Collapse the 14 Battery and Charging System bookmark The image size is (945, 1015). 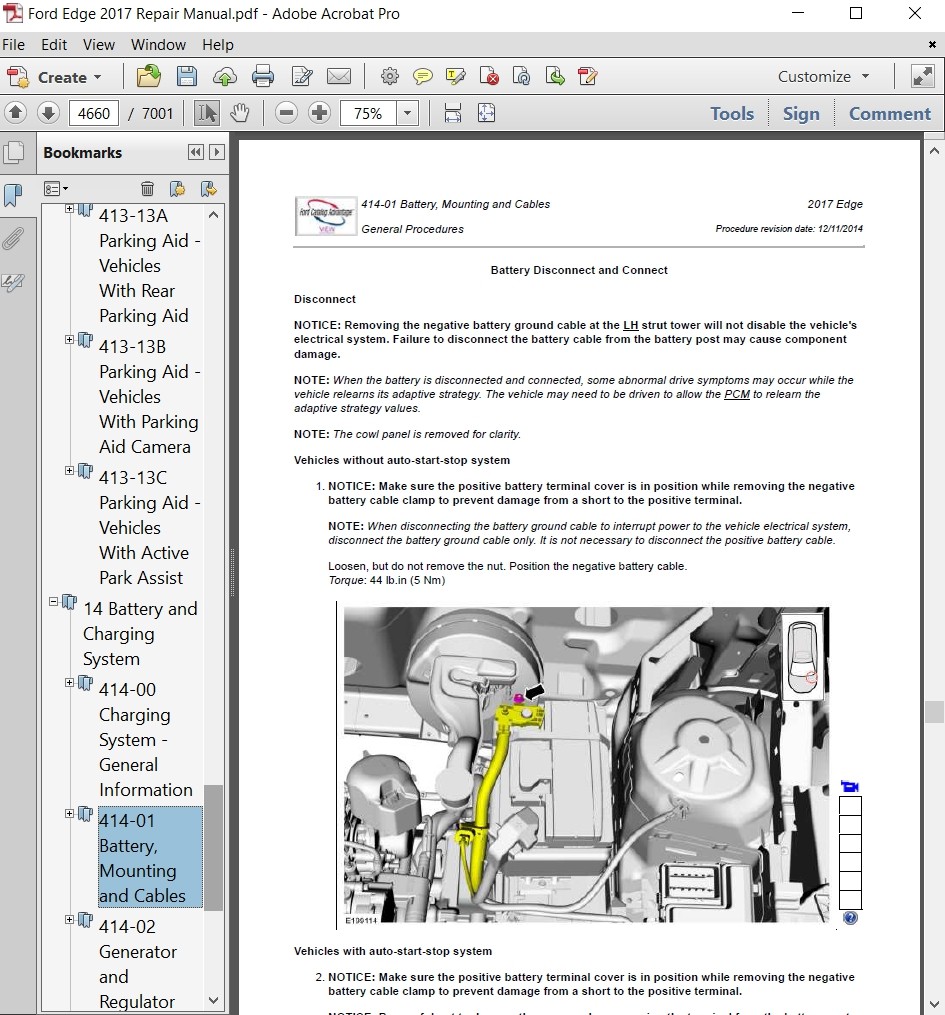(54, 602)
